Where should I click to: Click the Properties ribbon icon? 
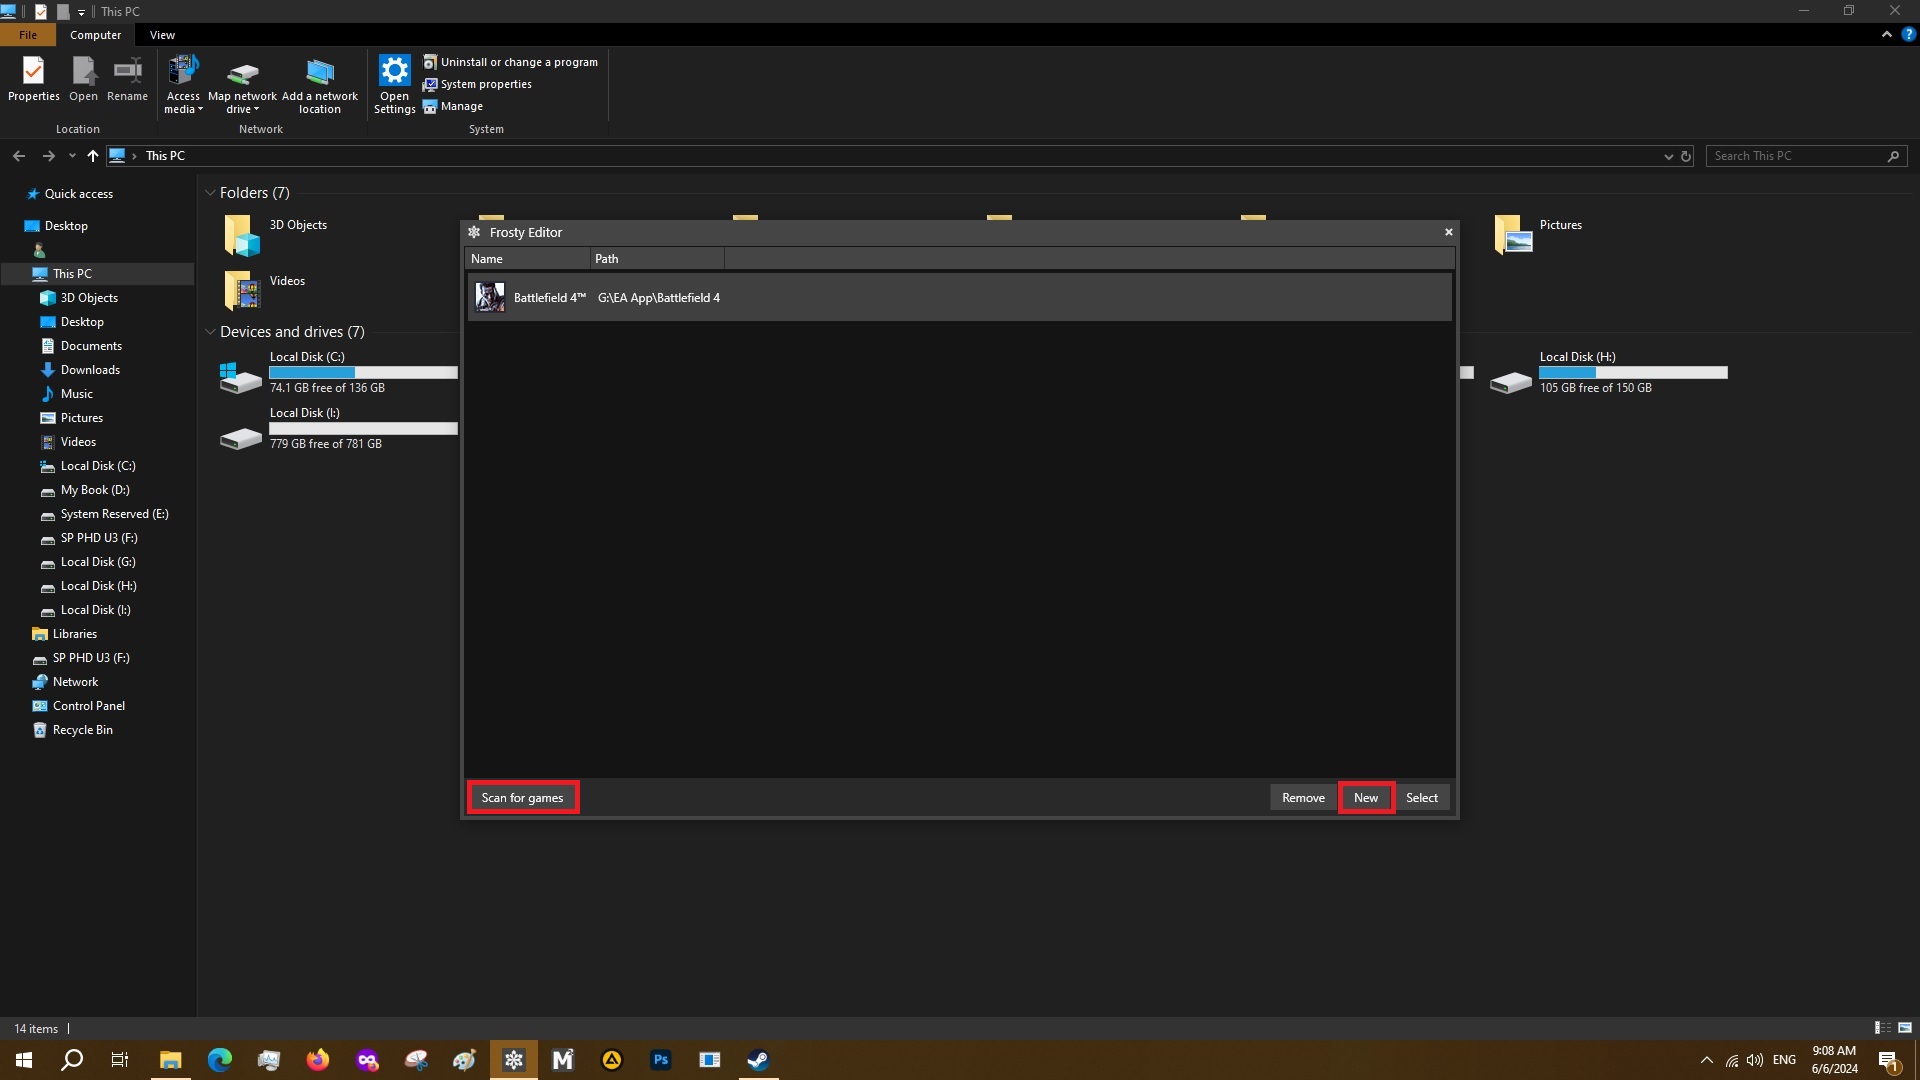coord(33,71)
